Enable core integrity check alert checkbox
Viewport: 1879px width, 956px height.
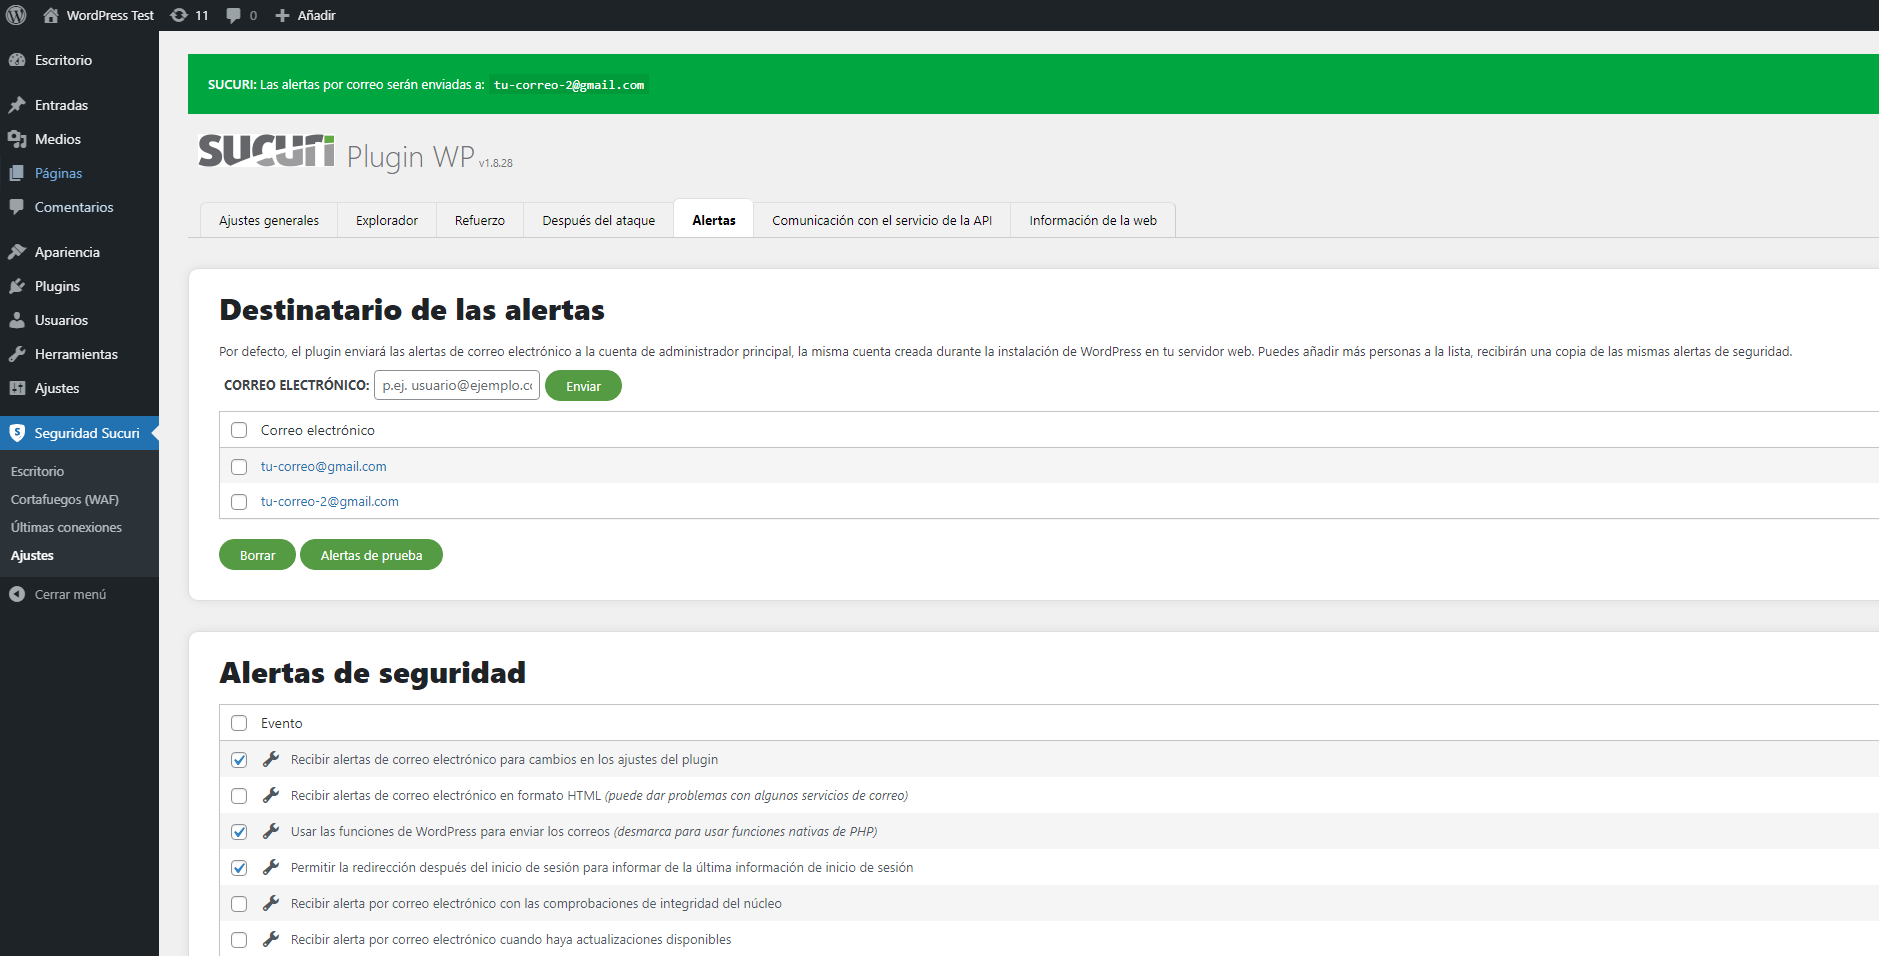click(239, 904)
